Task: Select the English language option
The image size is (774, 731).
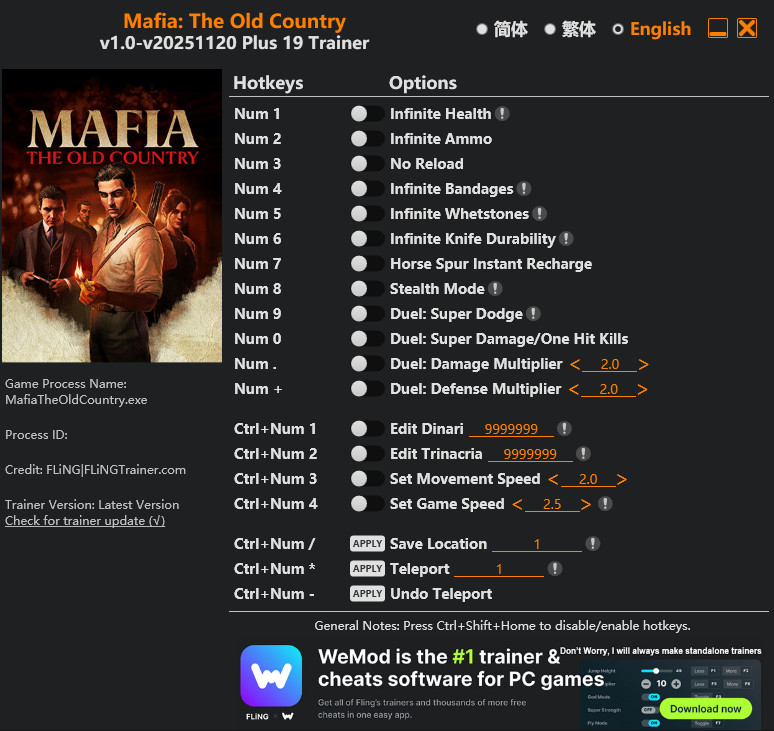Action: point(652,29)
